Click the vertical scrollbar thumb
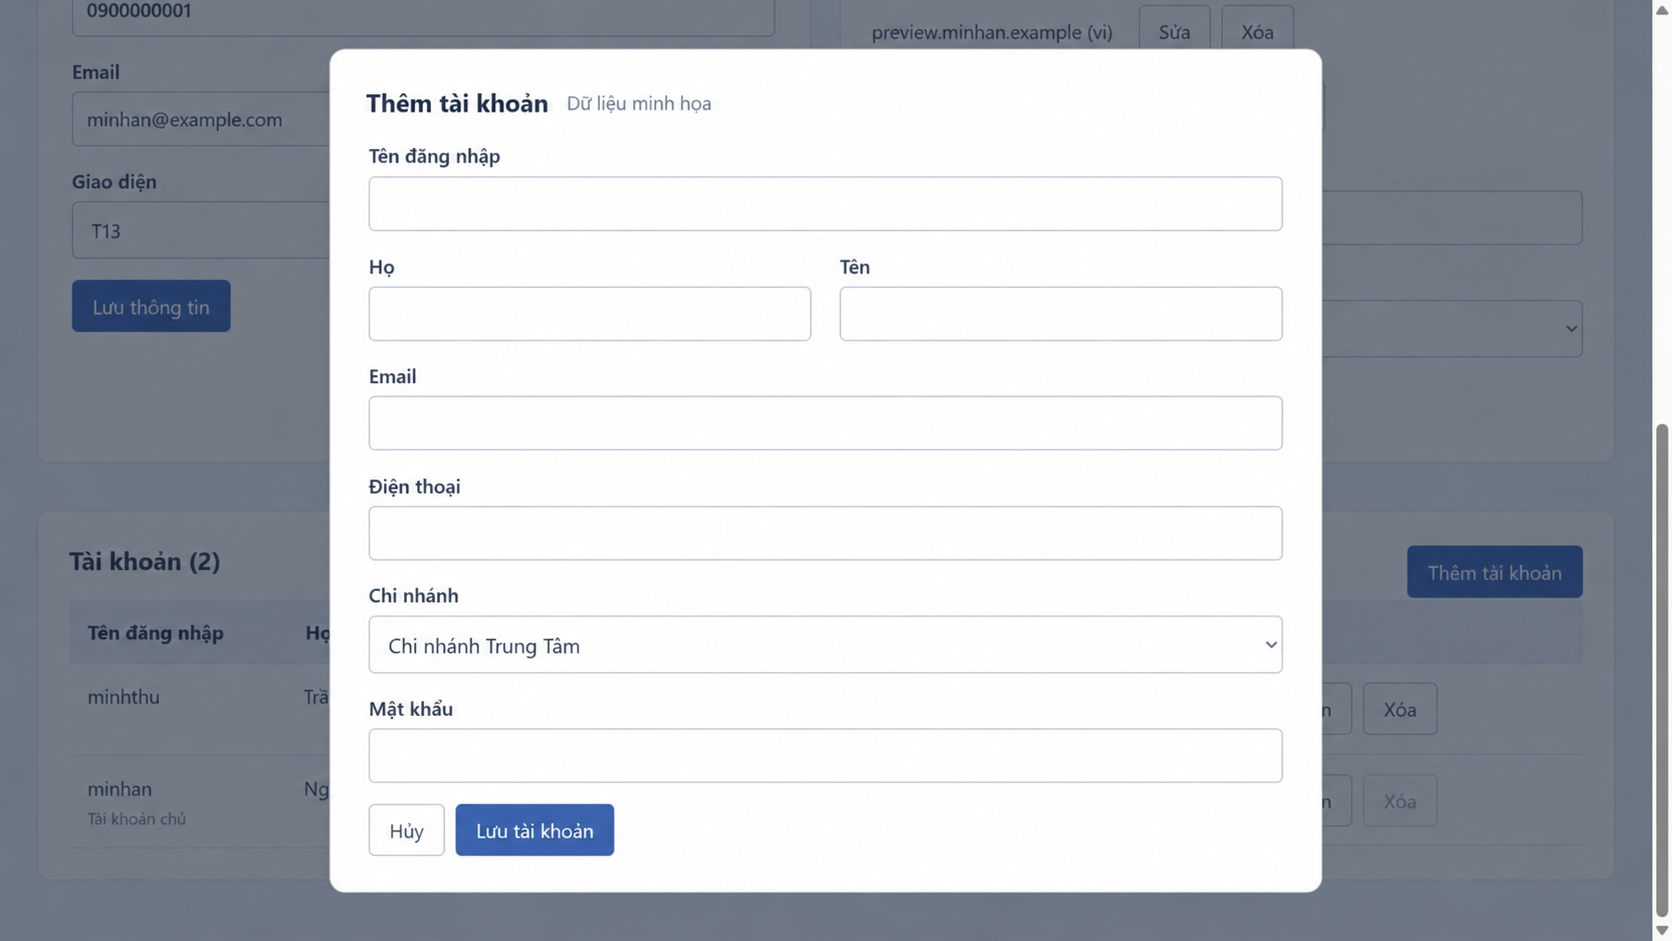 (x=1662, y=670)
